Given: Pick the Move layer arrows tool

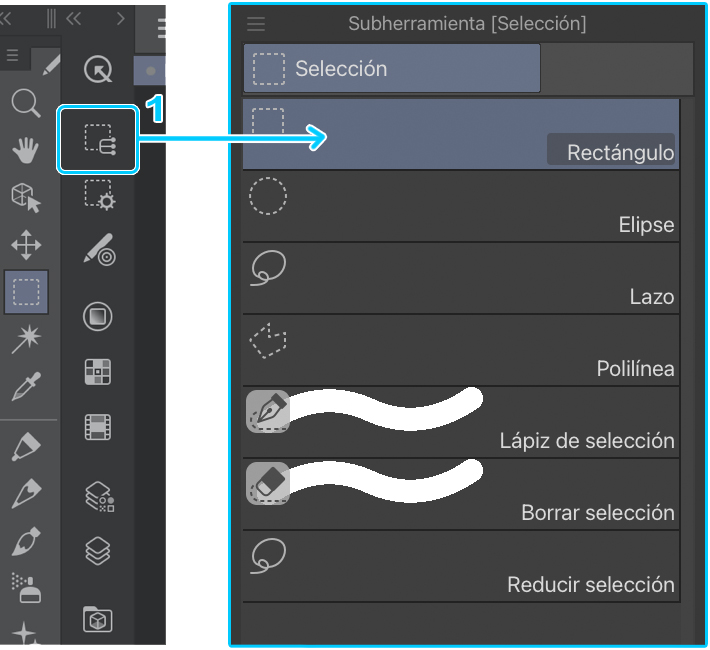Looking at the screenshot, I should [25, 245].
